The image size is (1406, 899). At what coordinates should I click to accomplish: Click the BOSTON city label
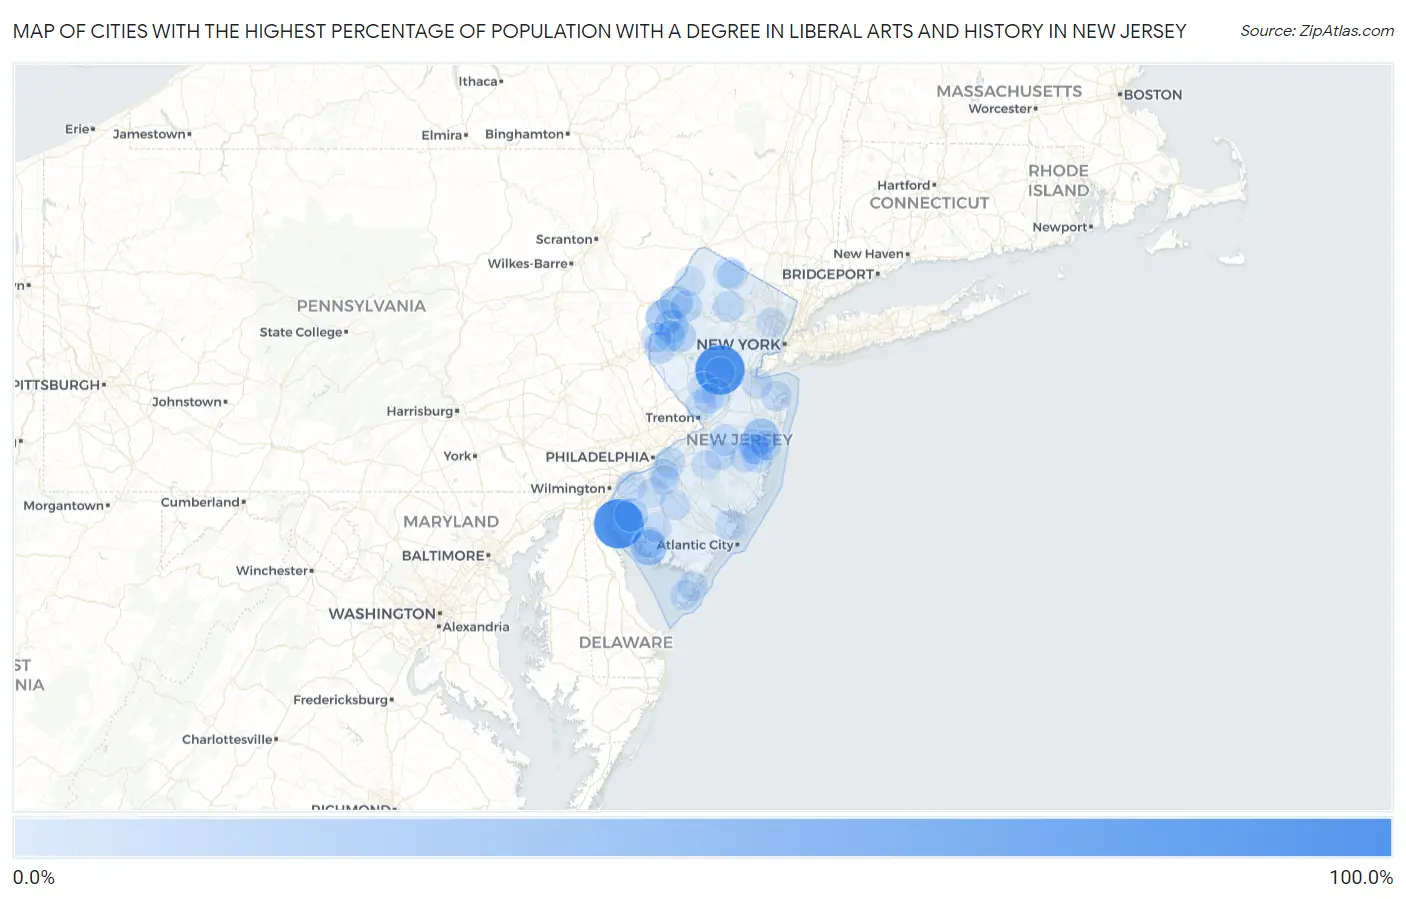point(1153,95)
